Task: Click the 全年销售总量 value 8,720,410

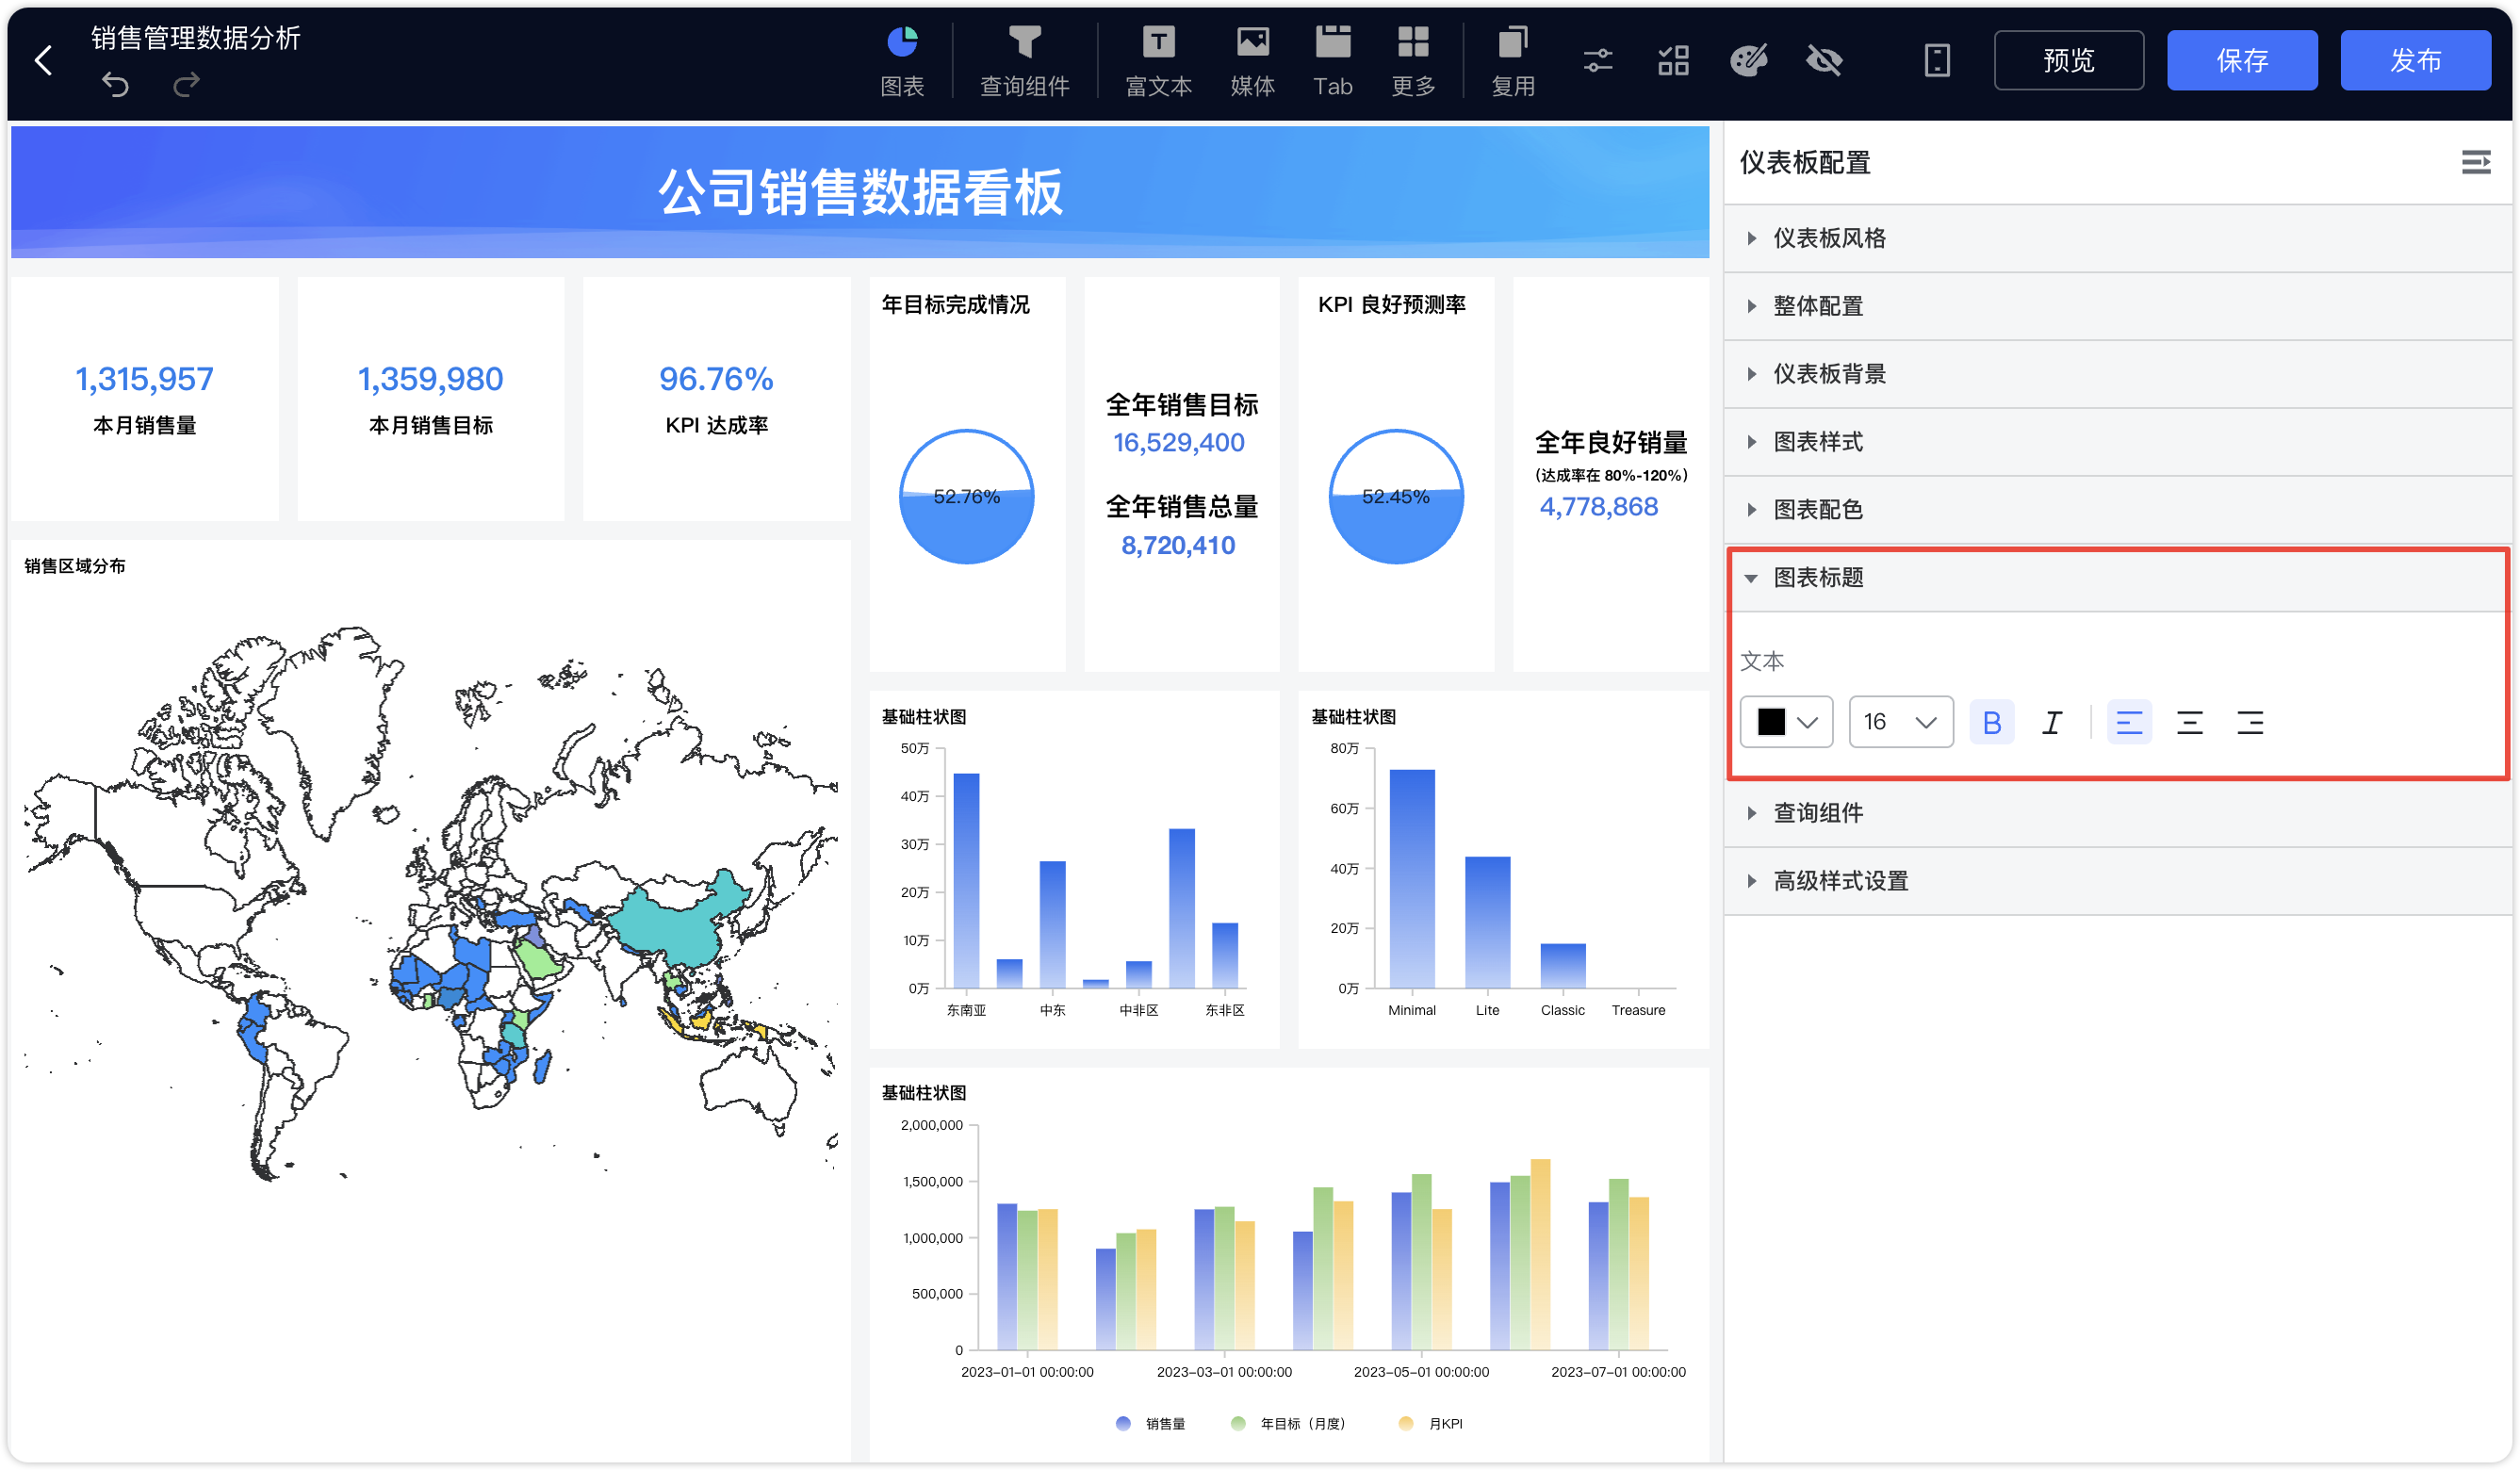Action: [1178, 546]
